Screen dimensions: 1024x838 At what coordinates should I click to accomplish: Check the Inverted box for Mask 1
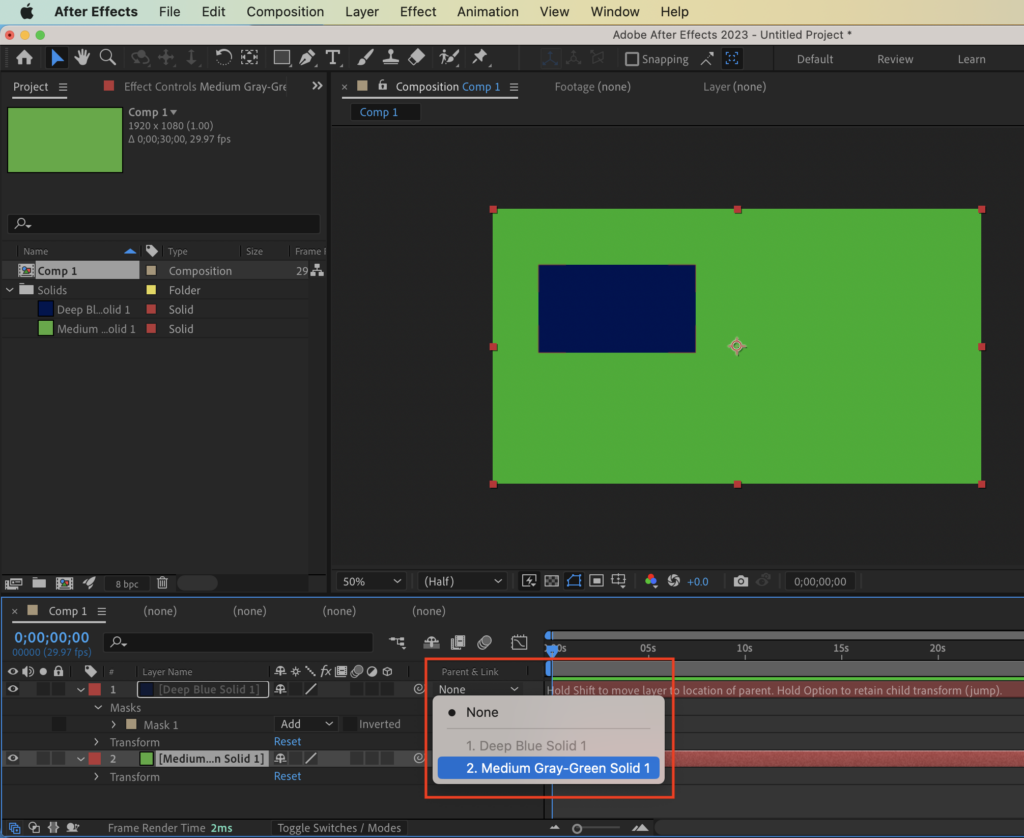point(350,724)
